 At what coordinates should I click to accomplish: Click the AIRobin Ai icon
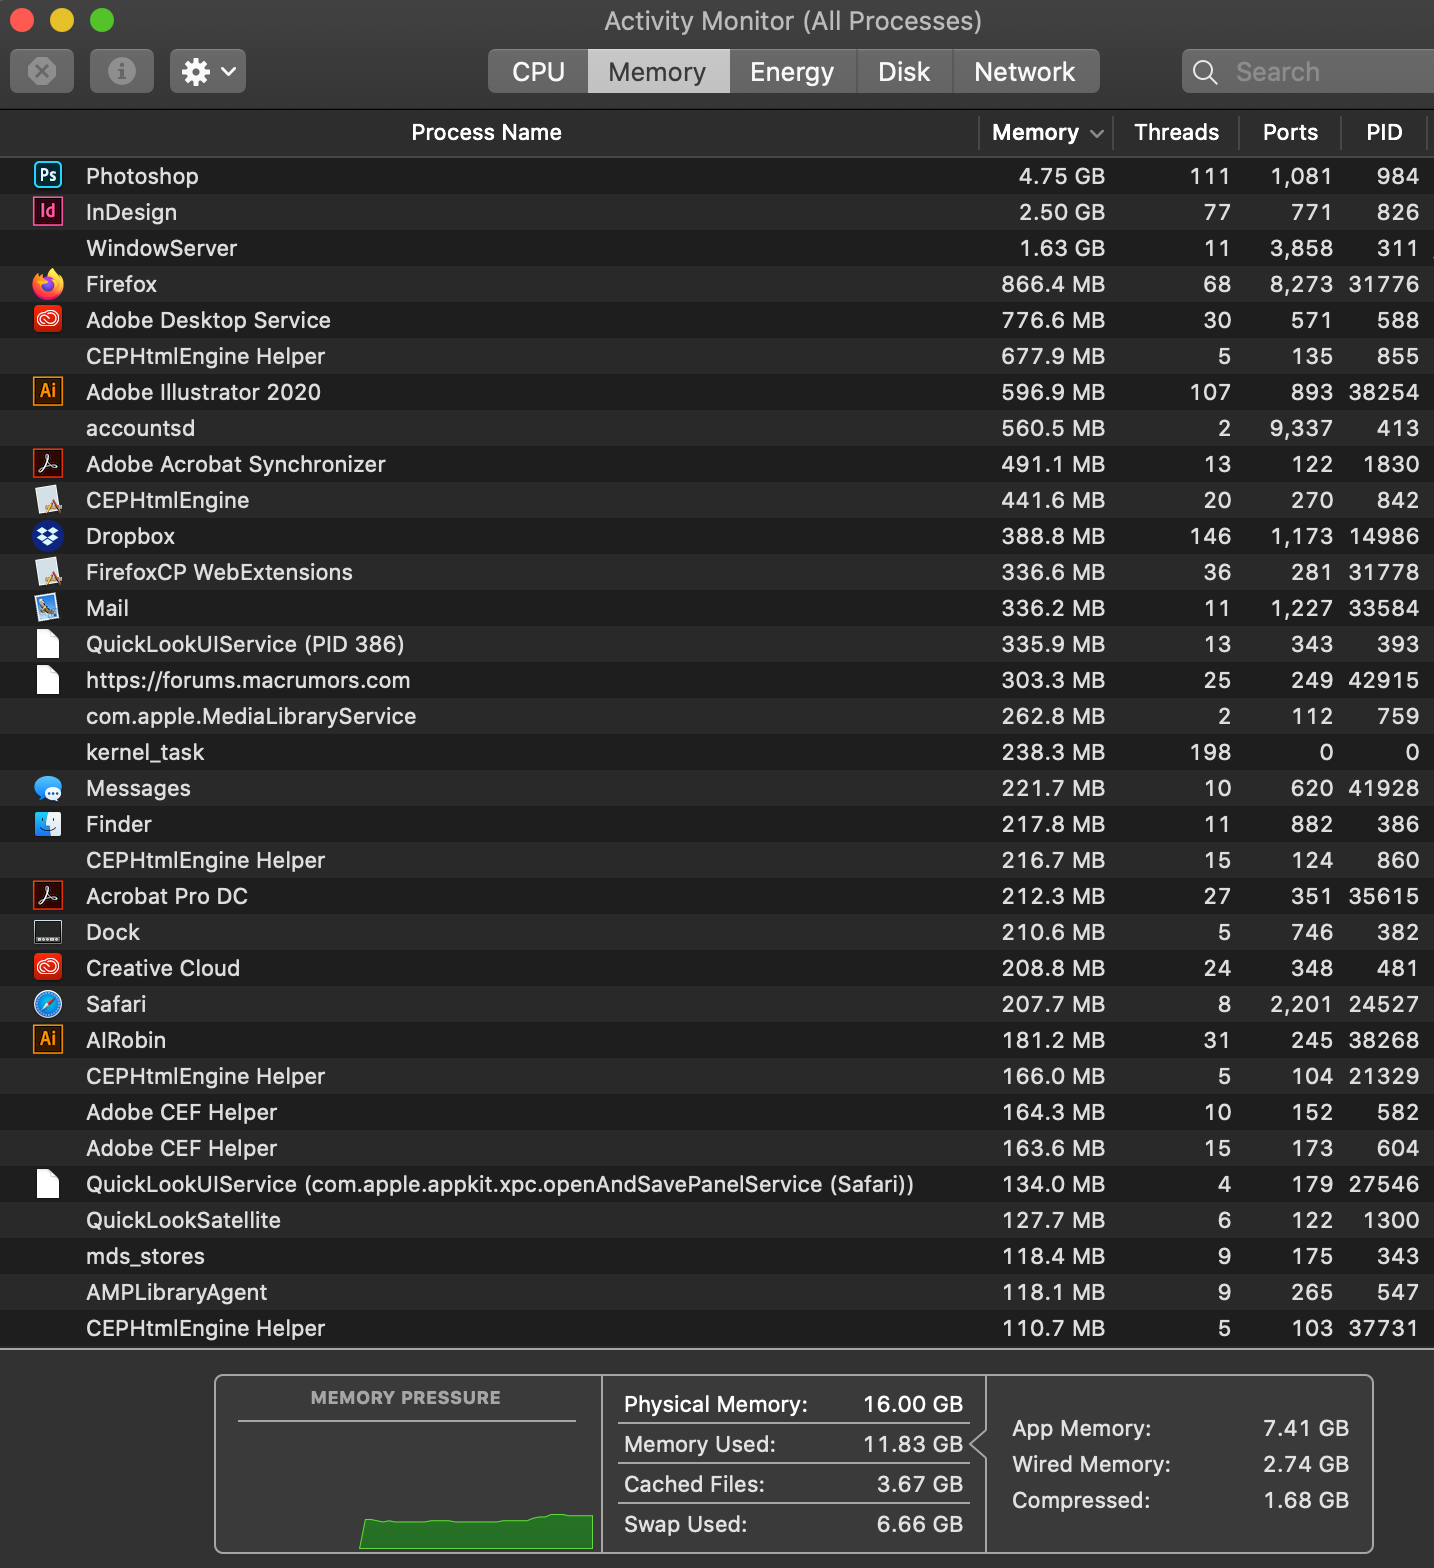pos(48,1039)
